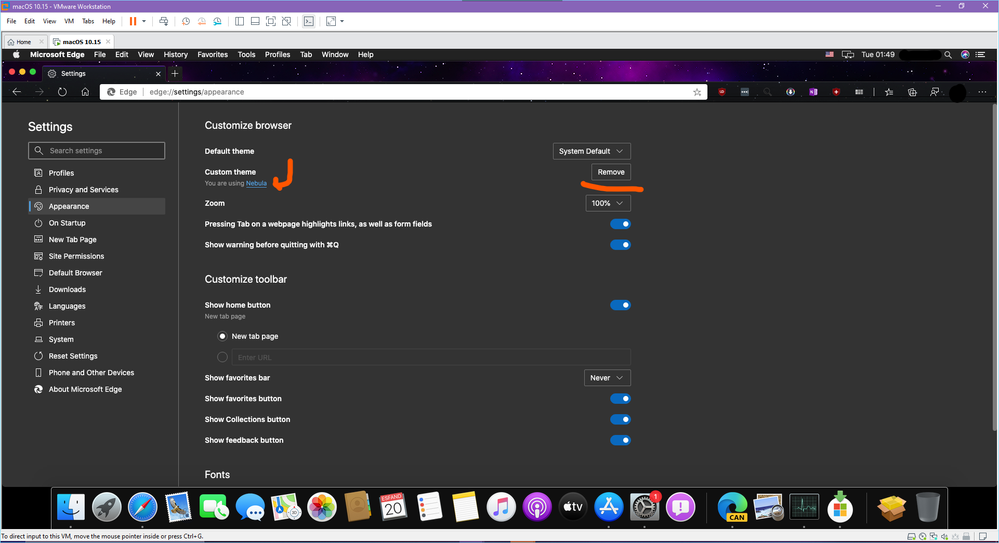999x543 pixels.
Task: Open the Trash in the Dock
Action: coord(928,507)
